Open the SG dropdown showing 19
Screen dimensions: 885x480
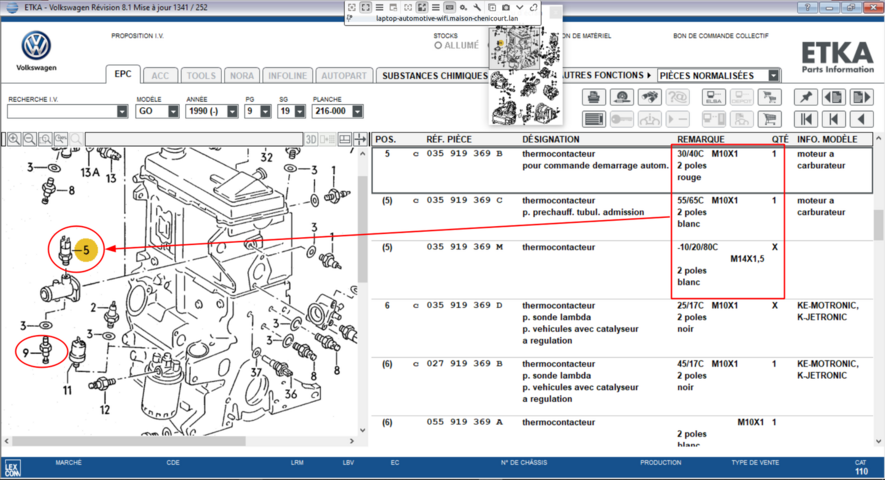[x=300, y=111]
